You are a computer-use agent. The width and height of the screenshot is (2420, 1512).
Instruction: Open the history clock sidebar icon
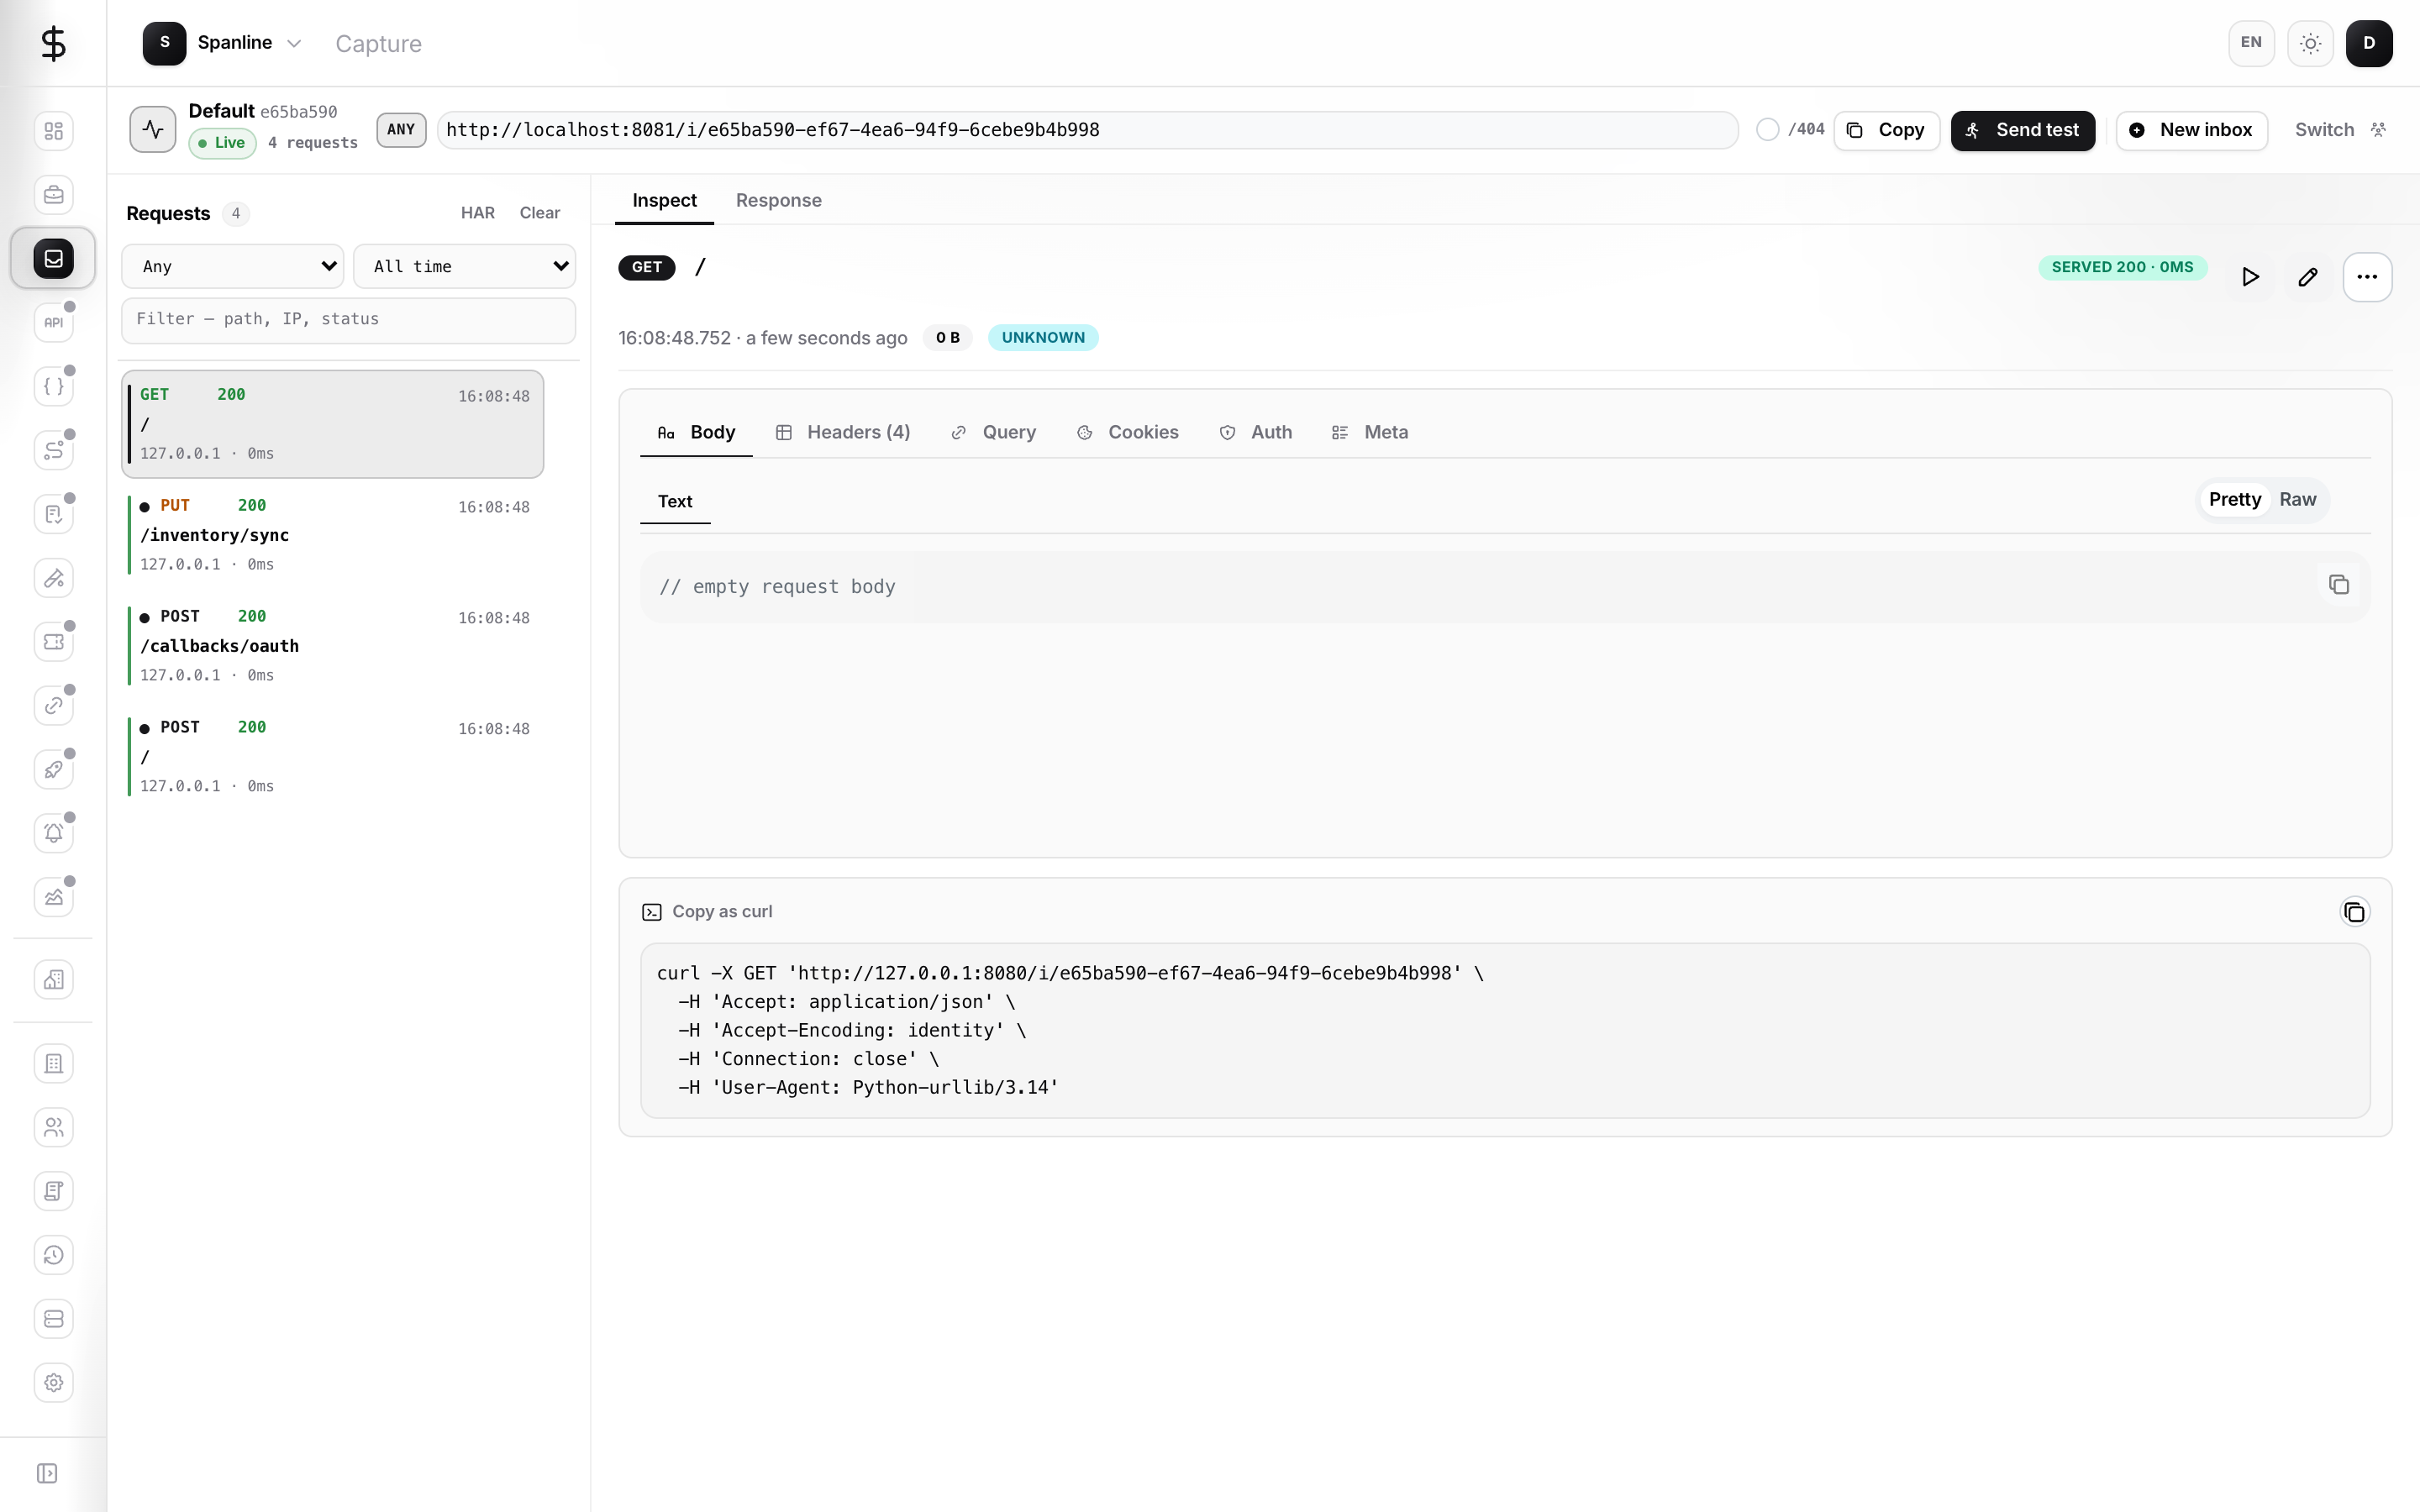click(54, 1255)
